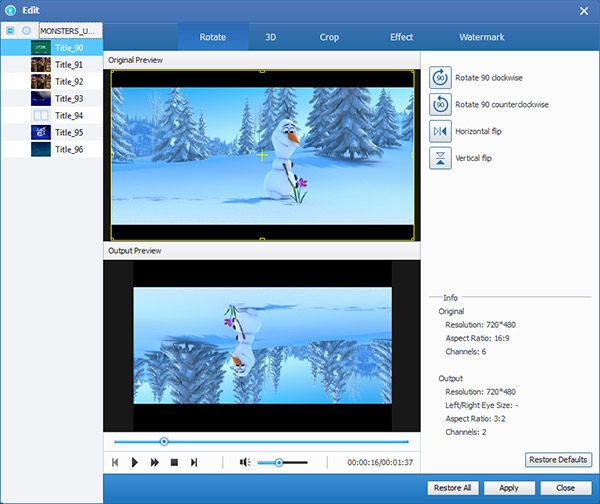Image resolution: width=600 pixels, height=504 pixels.
Task: Click the Rotate 90 clockwise icon
Action: pyautogui.click(x=440, y=77)
